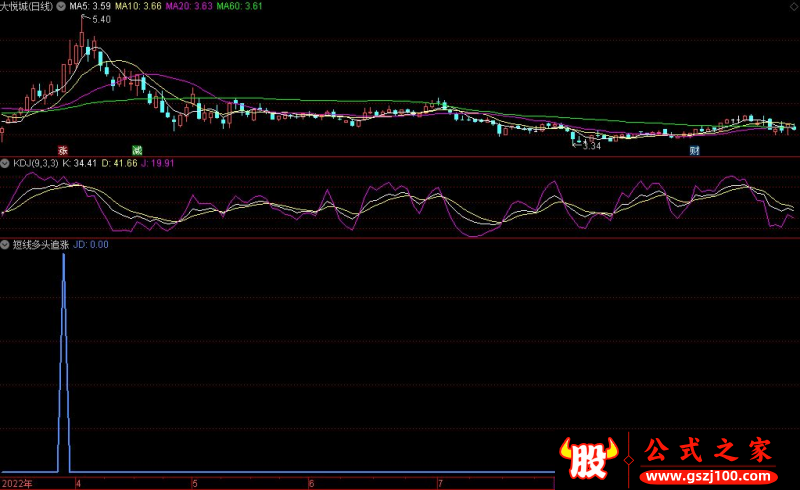Expand dropdown next to 大悦城(日线) title
The height and width of the screenshot is (490, 800).
click(63, 6)
